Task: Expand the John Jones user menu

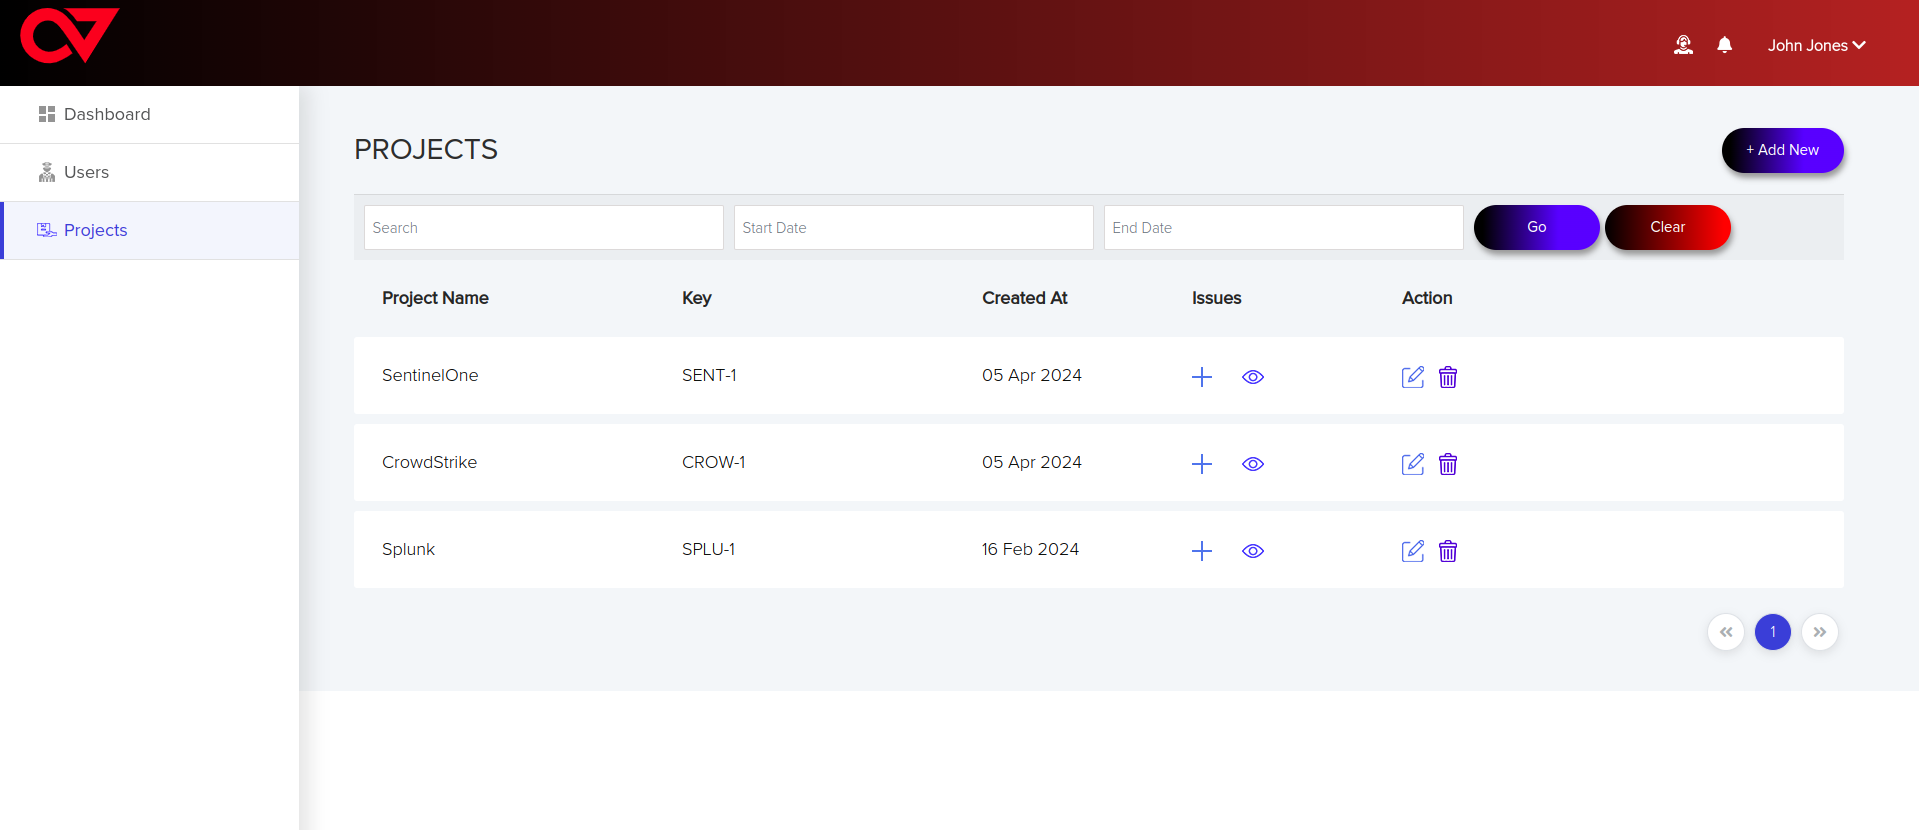Action: 1816,45
